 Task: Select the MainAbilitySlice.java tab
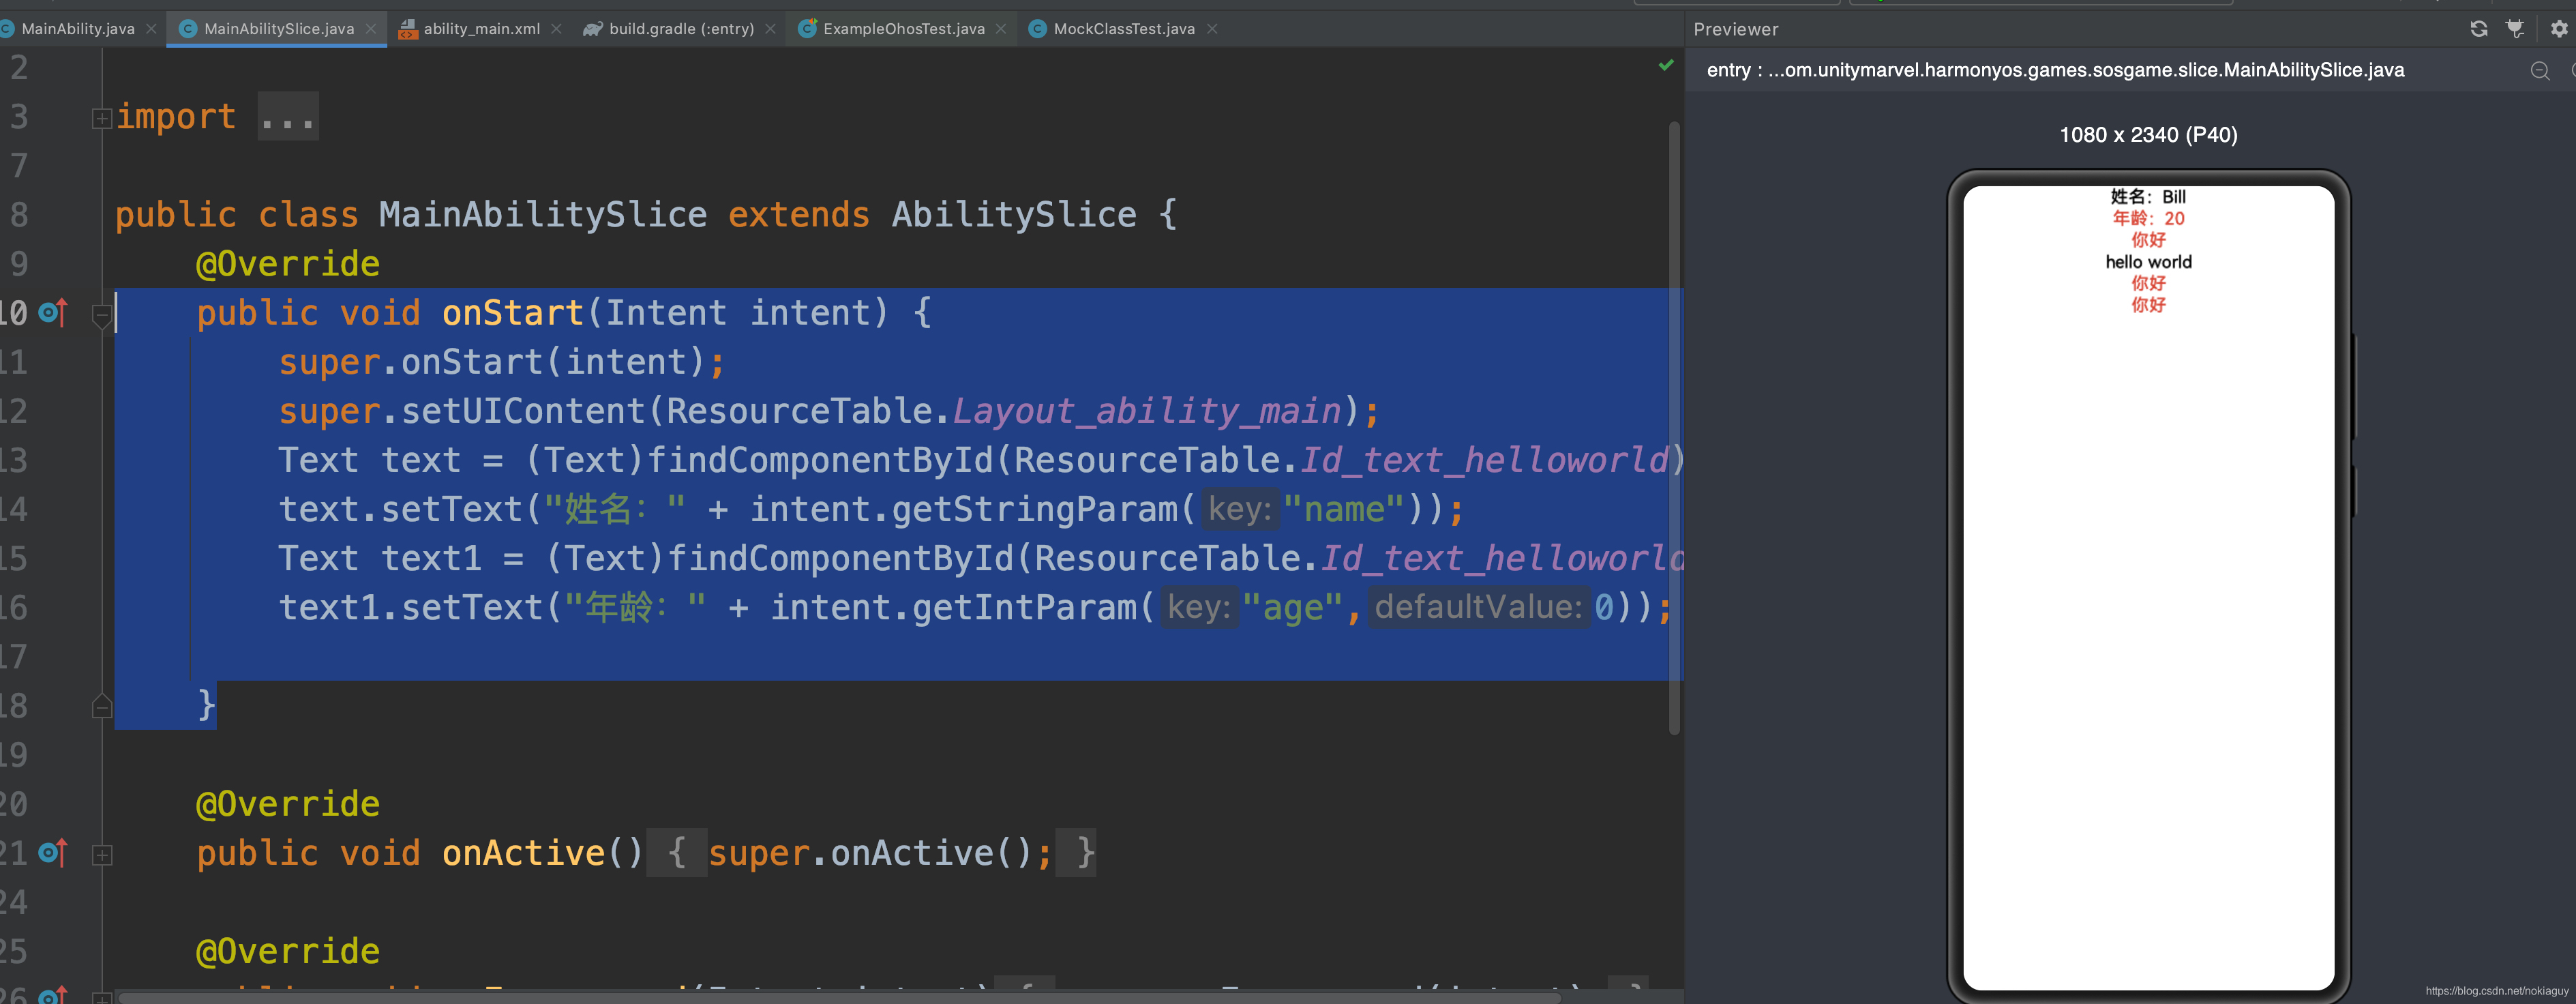(279, 29)
